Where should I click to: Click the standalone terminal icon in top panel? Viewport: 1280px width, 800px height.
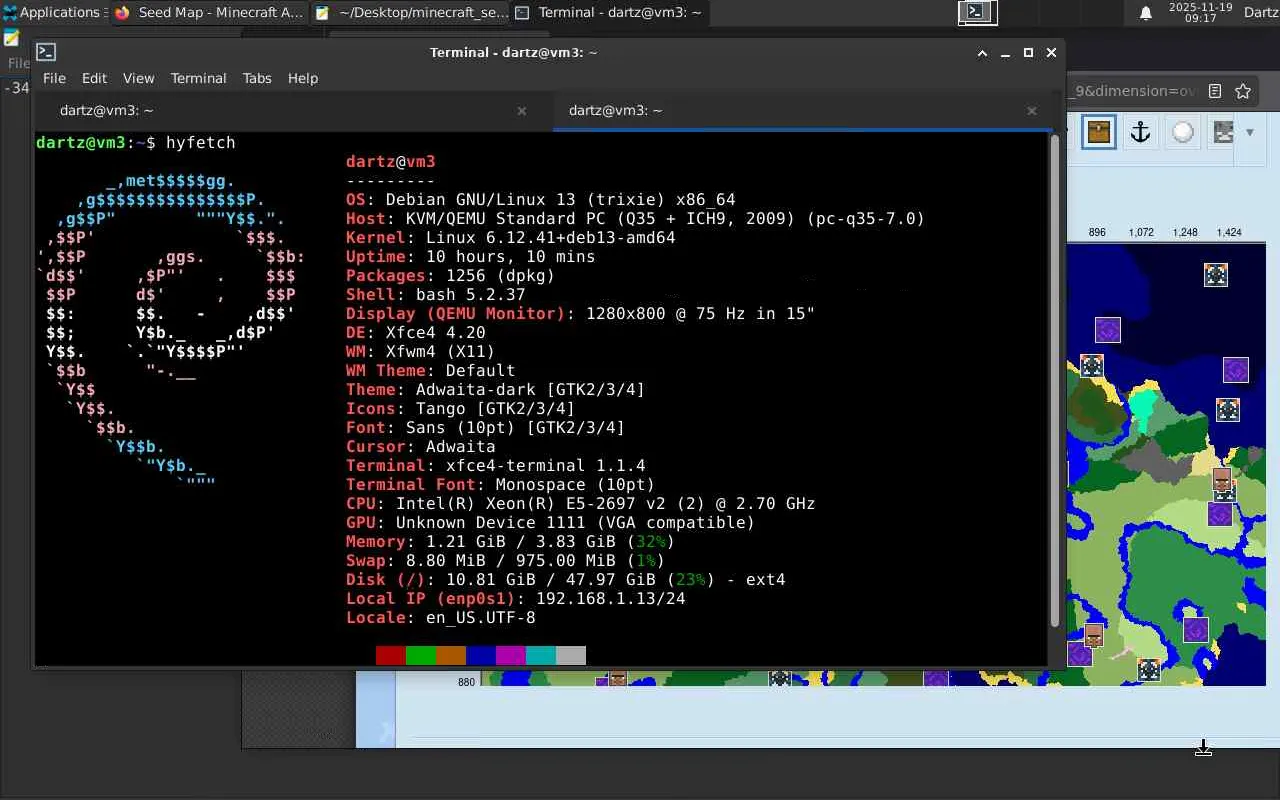(x=977, y=12)
